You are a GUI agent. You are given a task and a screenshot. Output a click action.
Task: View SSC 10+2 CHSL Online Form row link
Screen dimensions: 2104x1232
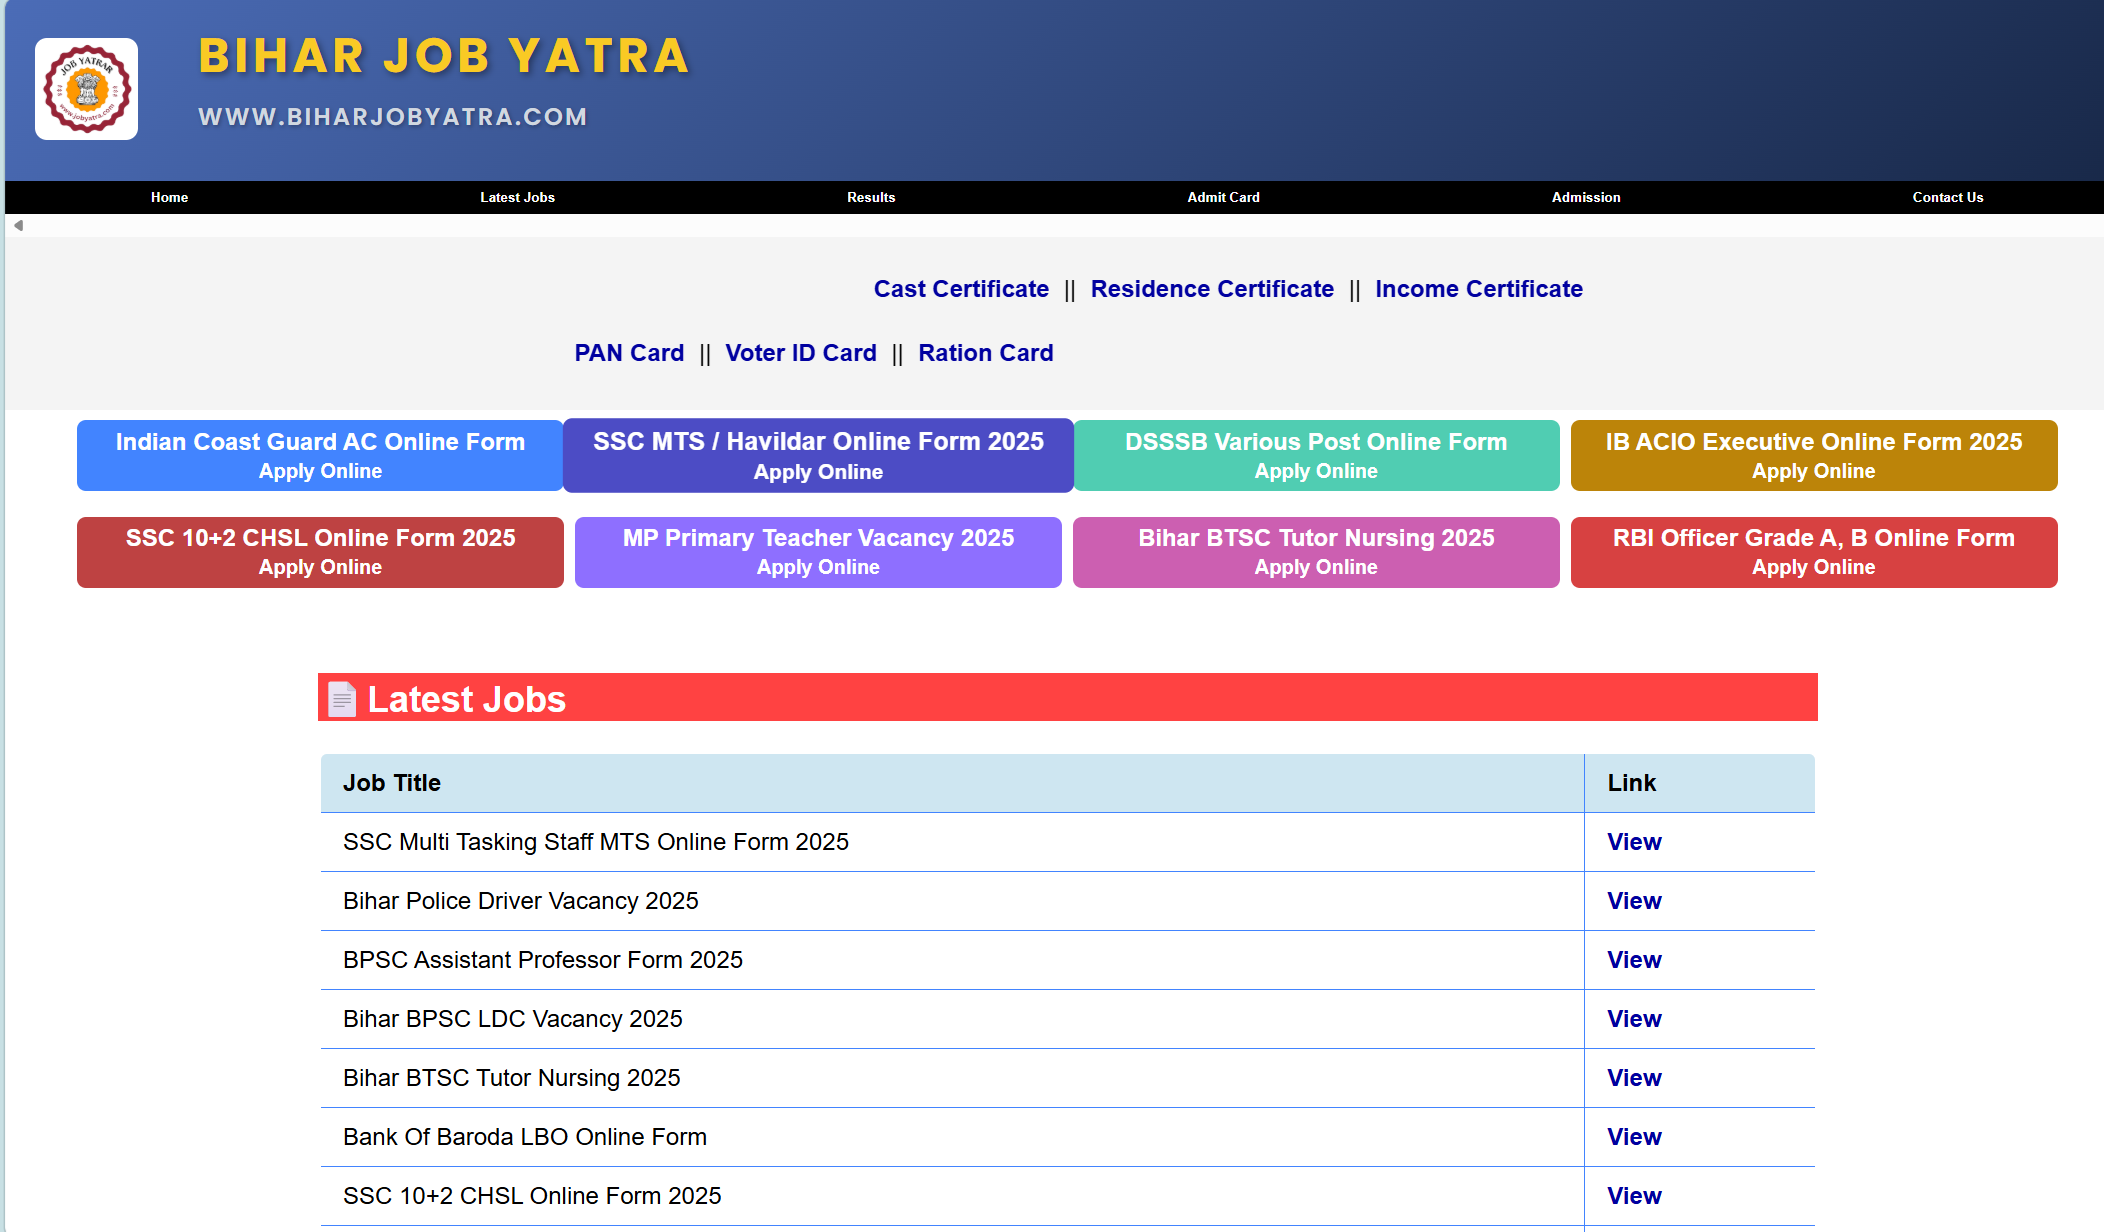tap(1634, 1196)
